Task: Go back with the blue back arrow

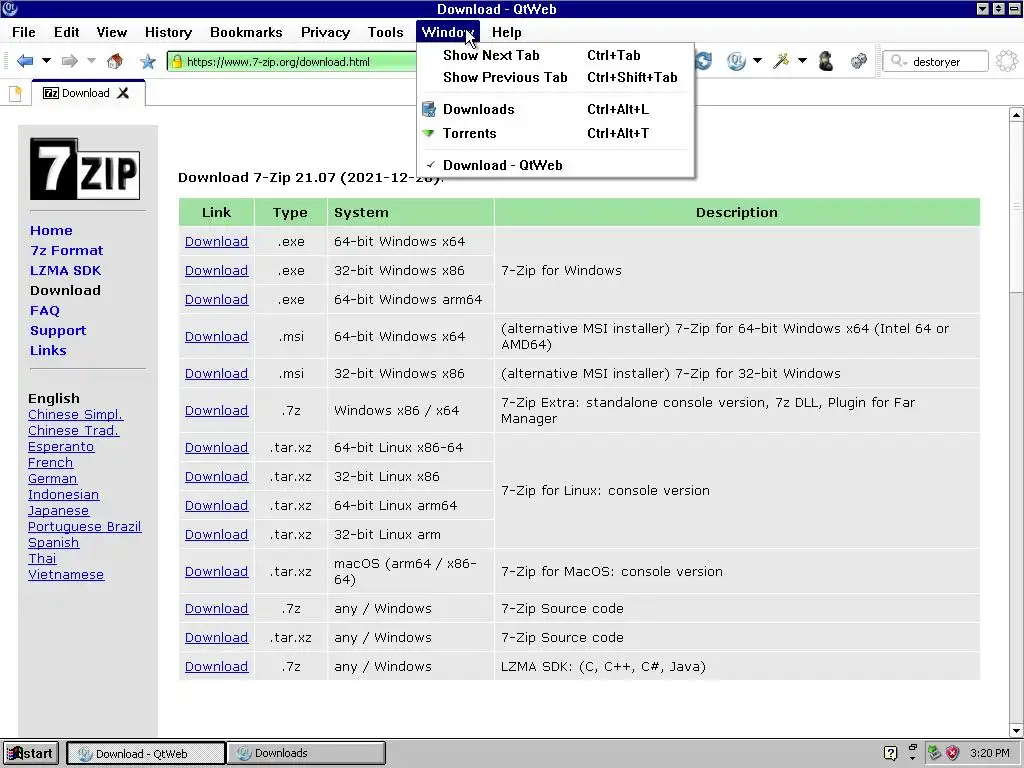Action: [x=25, y=61]
